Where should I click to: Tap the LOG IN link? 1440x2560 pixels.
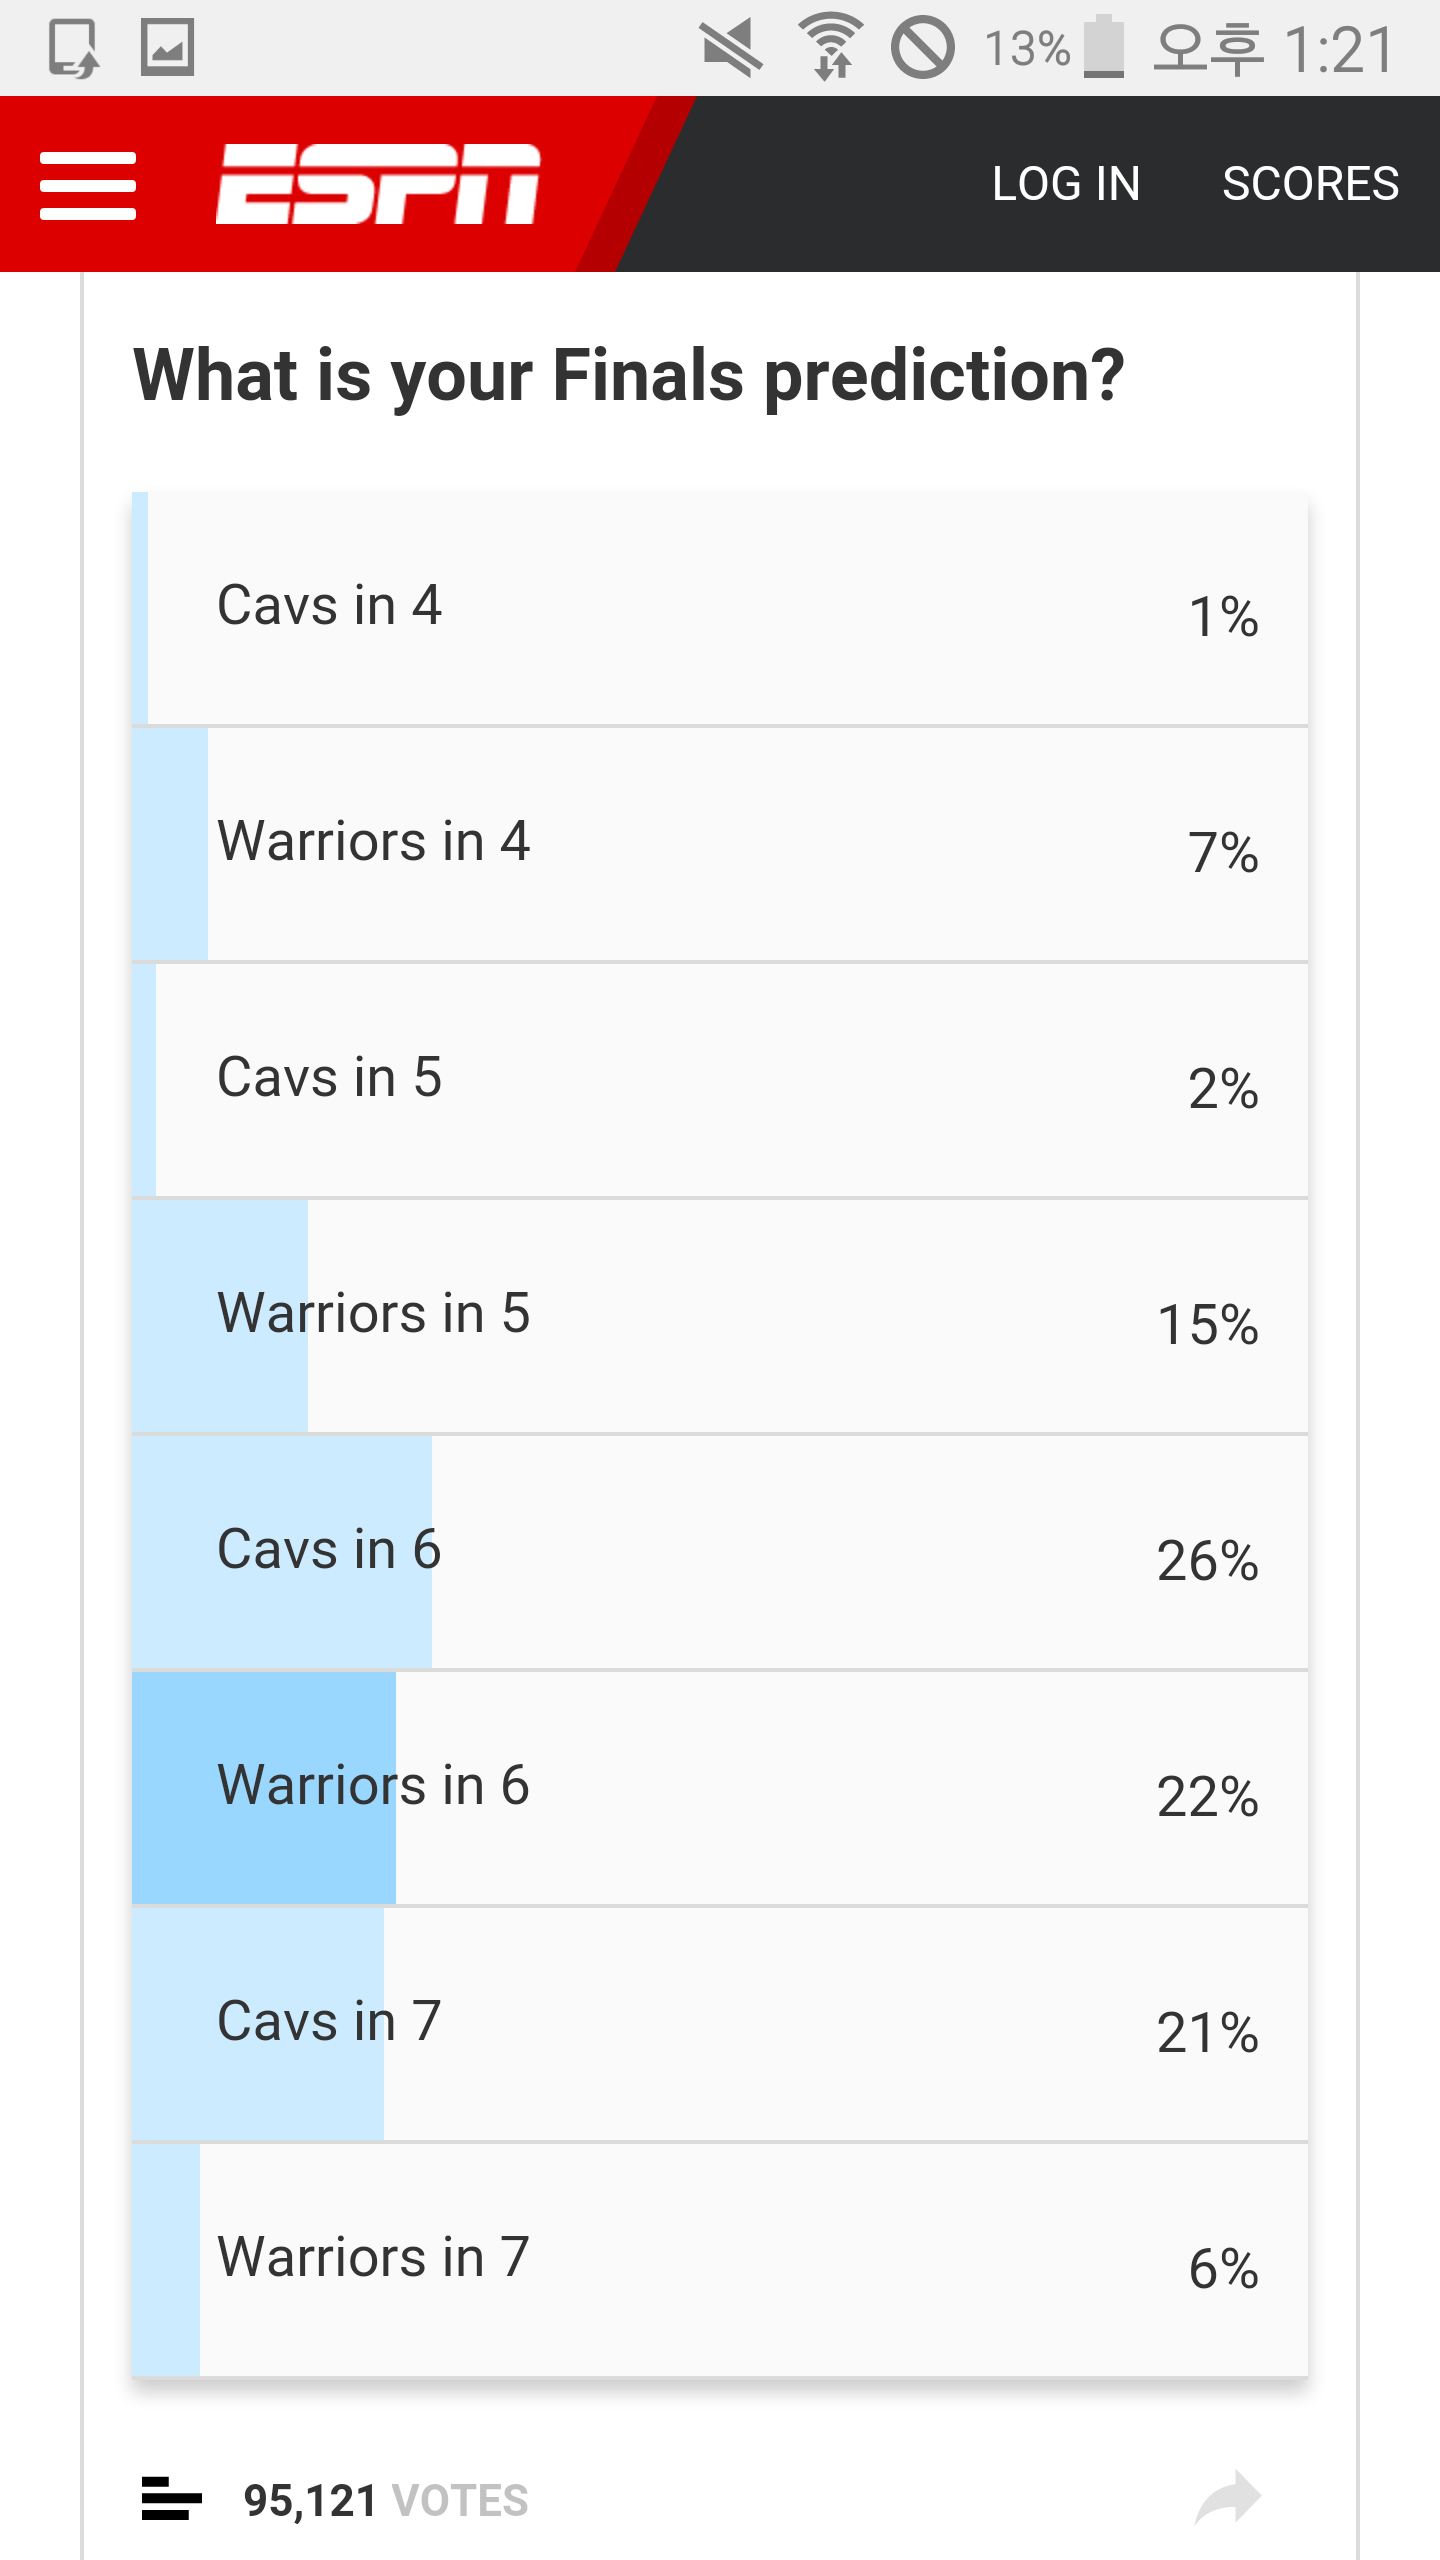(1066, 184)
